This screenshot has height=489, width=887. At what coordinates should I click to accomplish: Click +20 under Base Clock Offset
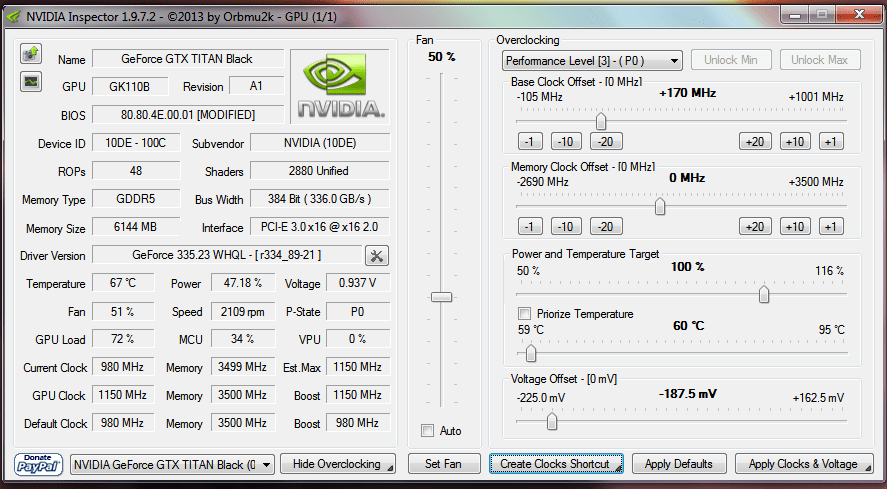tap(755, 141)
